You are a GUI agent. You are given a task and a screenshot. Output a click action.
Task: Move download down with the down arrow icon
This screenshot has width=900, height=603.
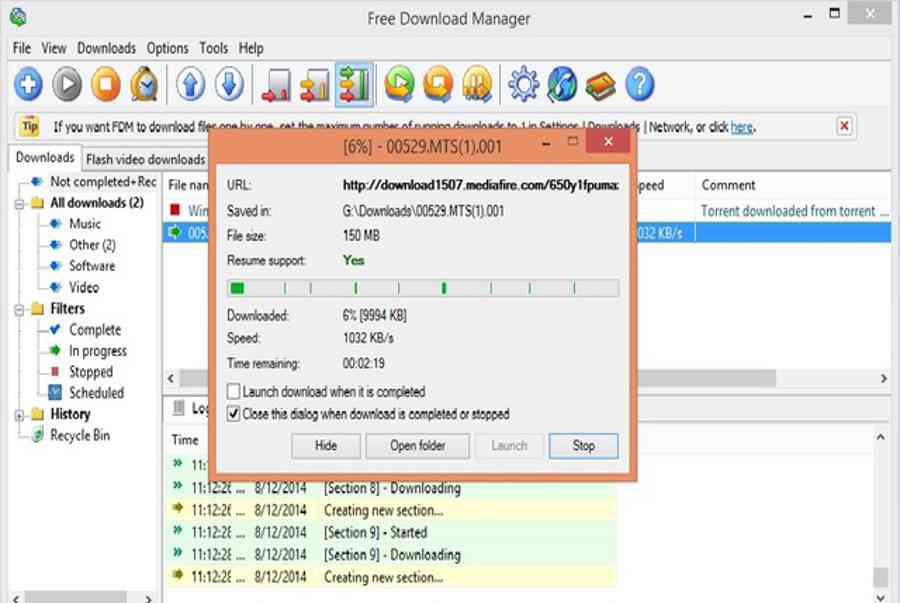tap(230, 84)
